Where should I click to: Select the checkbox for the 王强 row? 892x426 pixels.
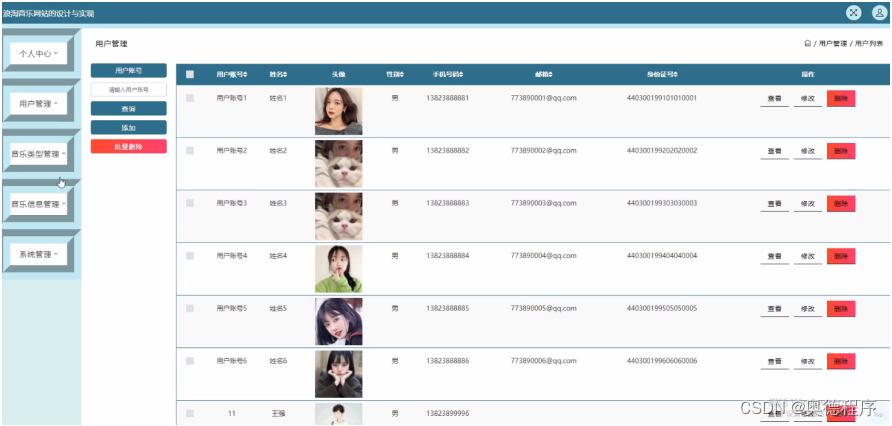190,413
